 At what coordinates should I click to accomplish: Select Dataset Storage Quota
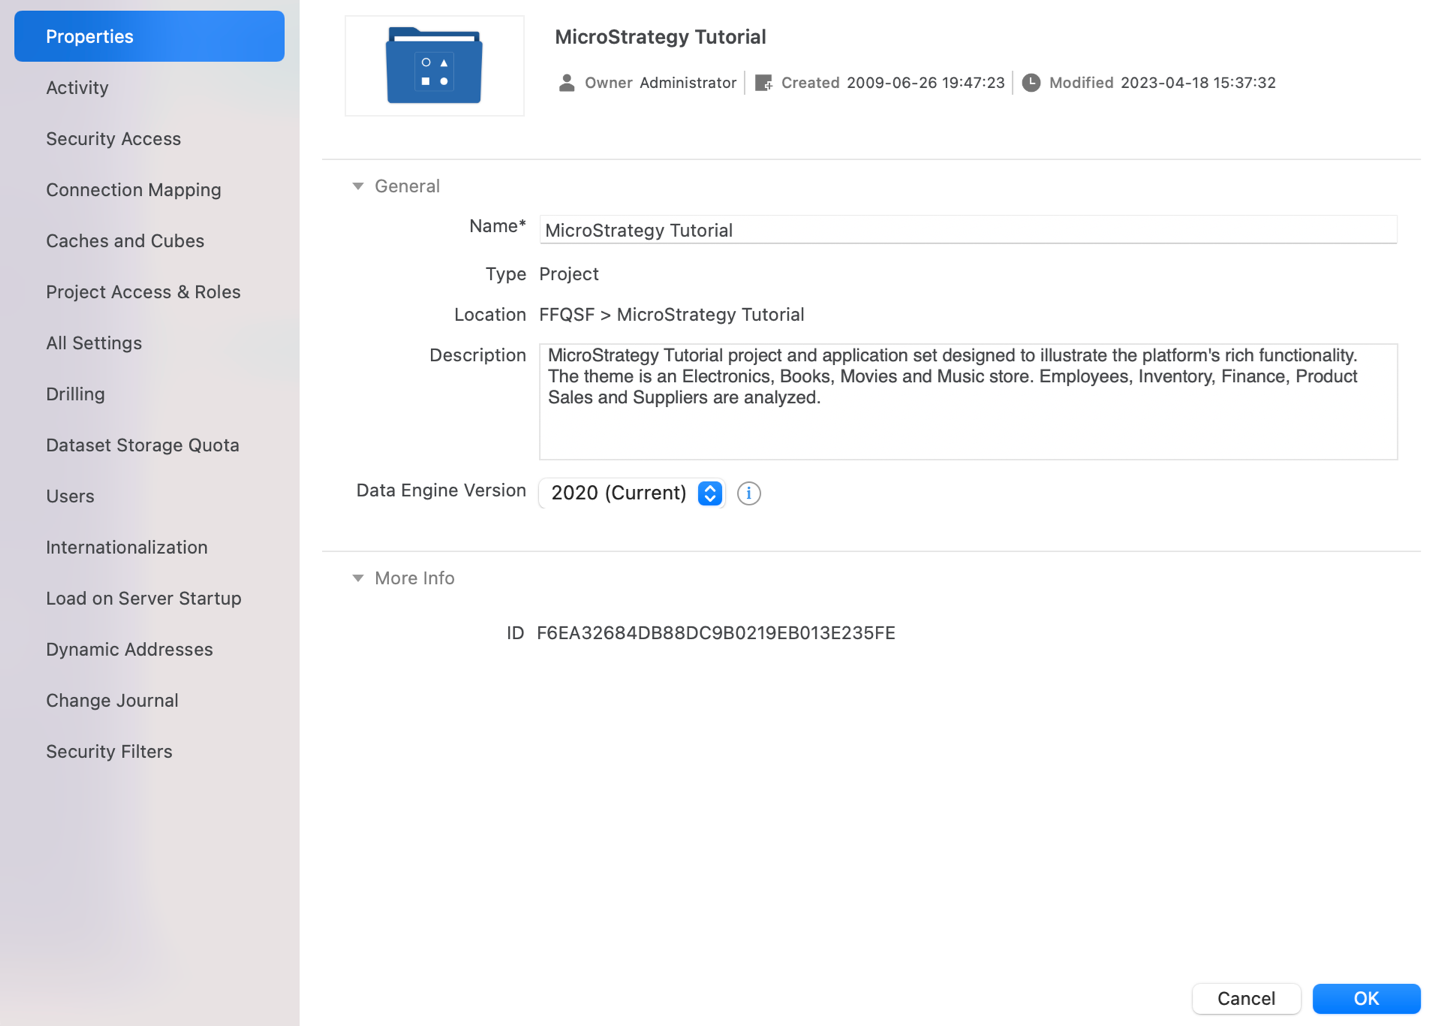click(142, 445)
